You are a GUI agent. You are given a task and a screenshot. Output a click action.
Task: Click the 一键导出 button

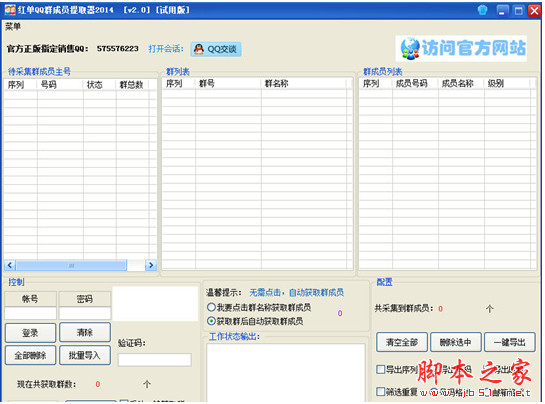coord(510,342)
